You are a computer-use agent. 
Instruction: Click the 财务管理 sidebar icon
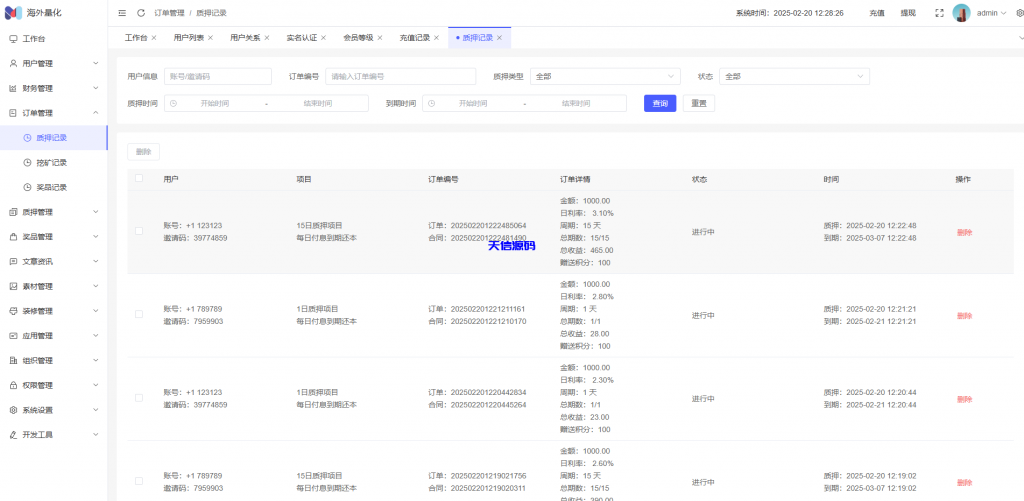[x=13, y=88]
